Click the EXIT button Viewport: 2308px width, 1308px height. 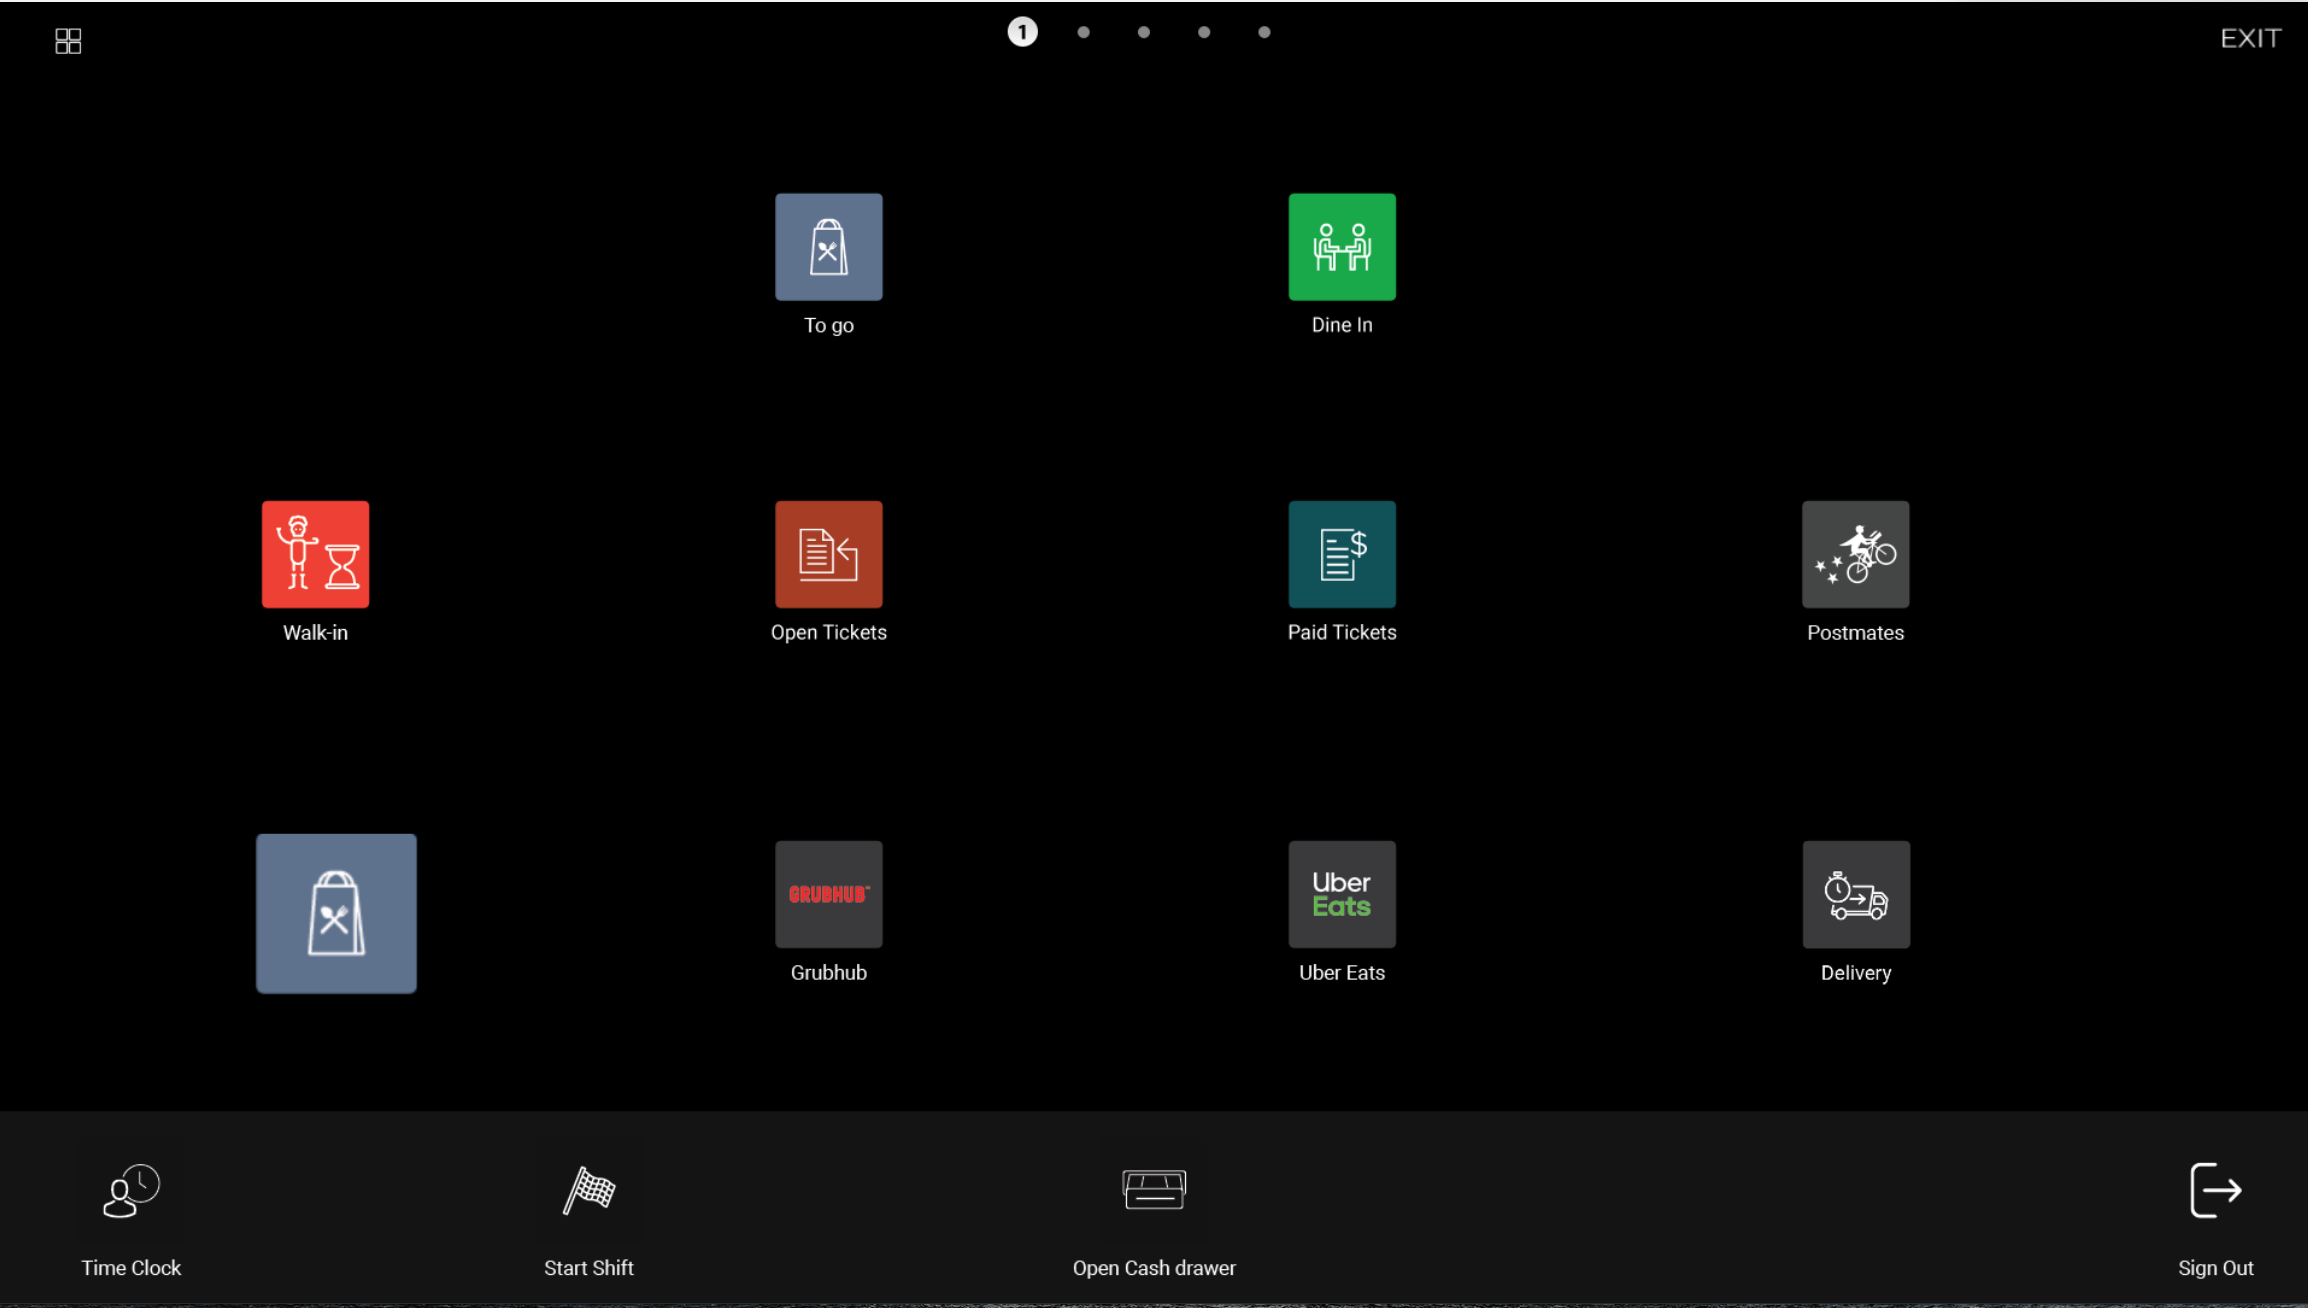click(2250, 39)
